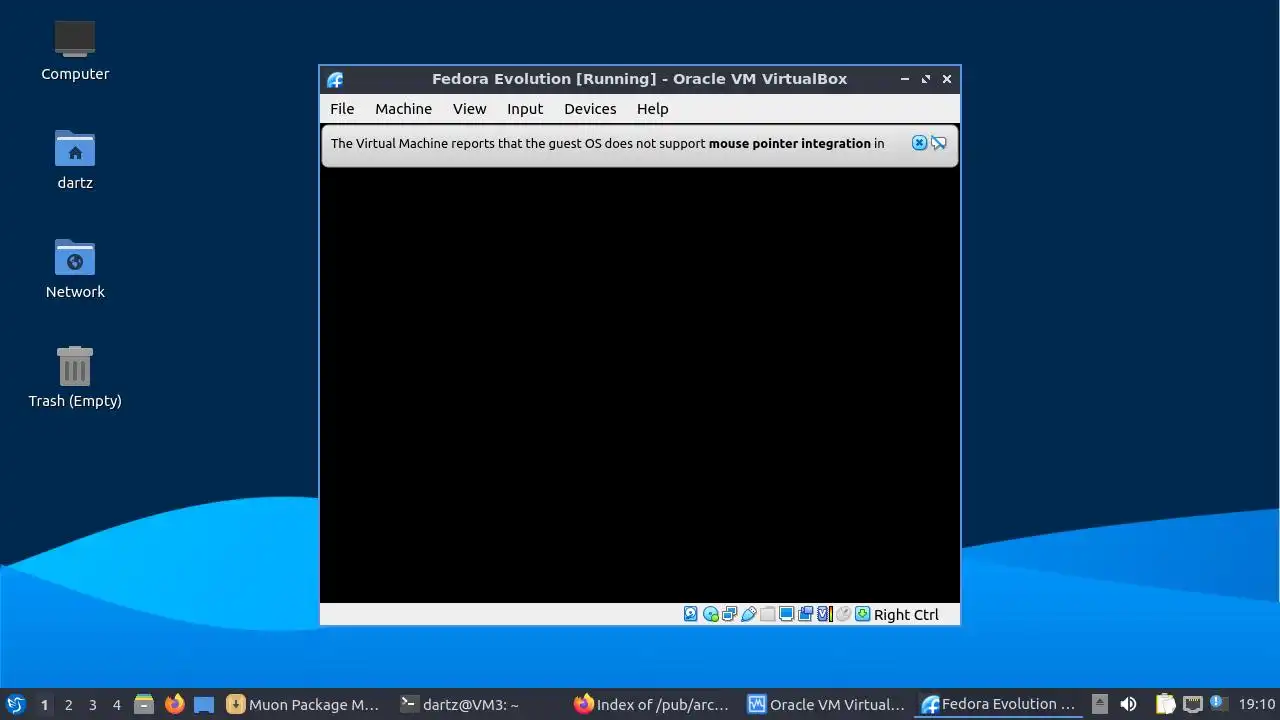Launch Firefox from the quick launch
This screenshot has width=1280, height=720.
click(174, 704)
